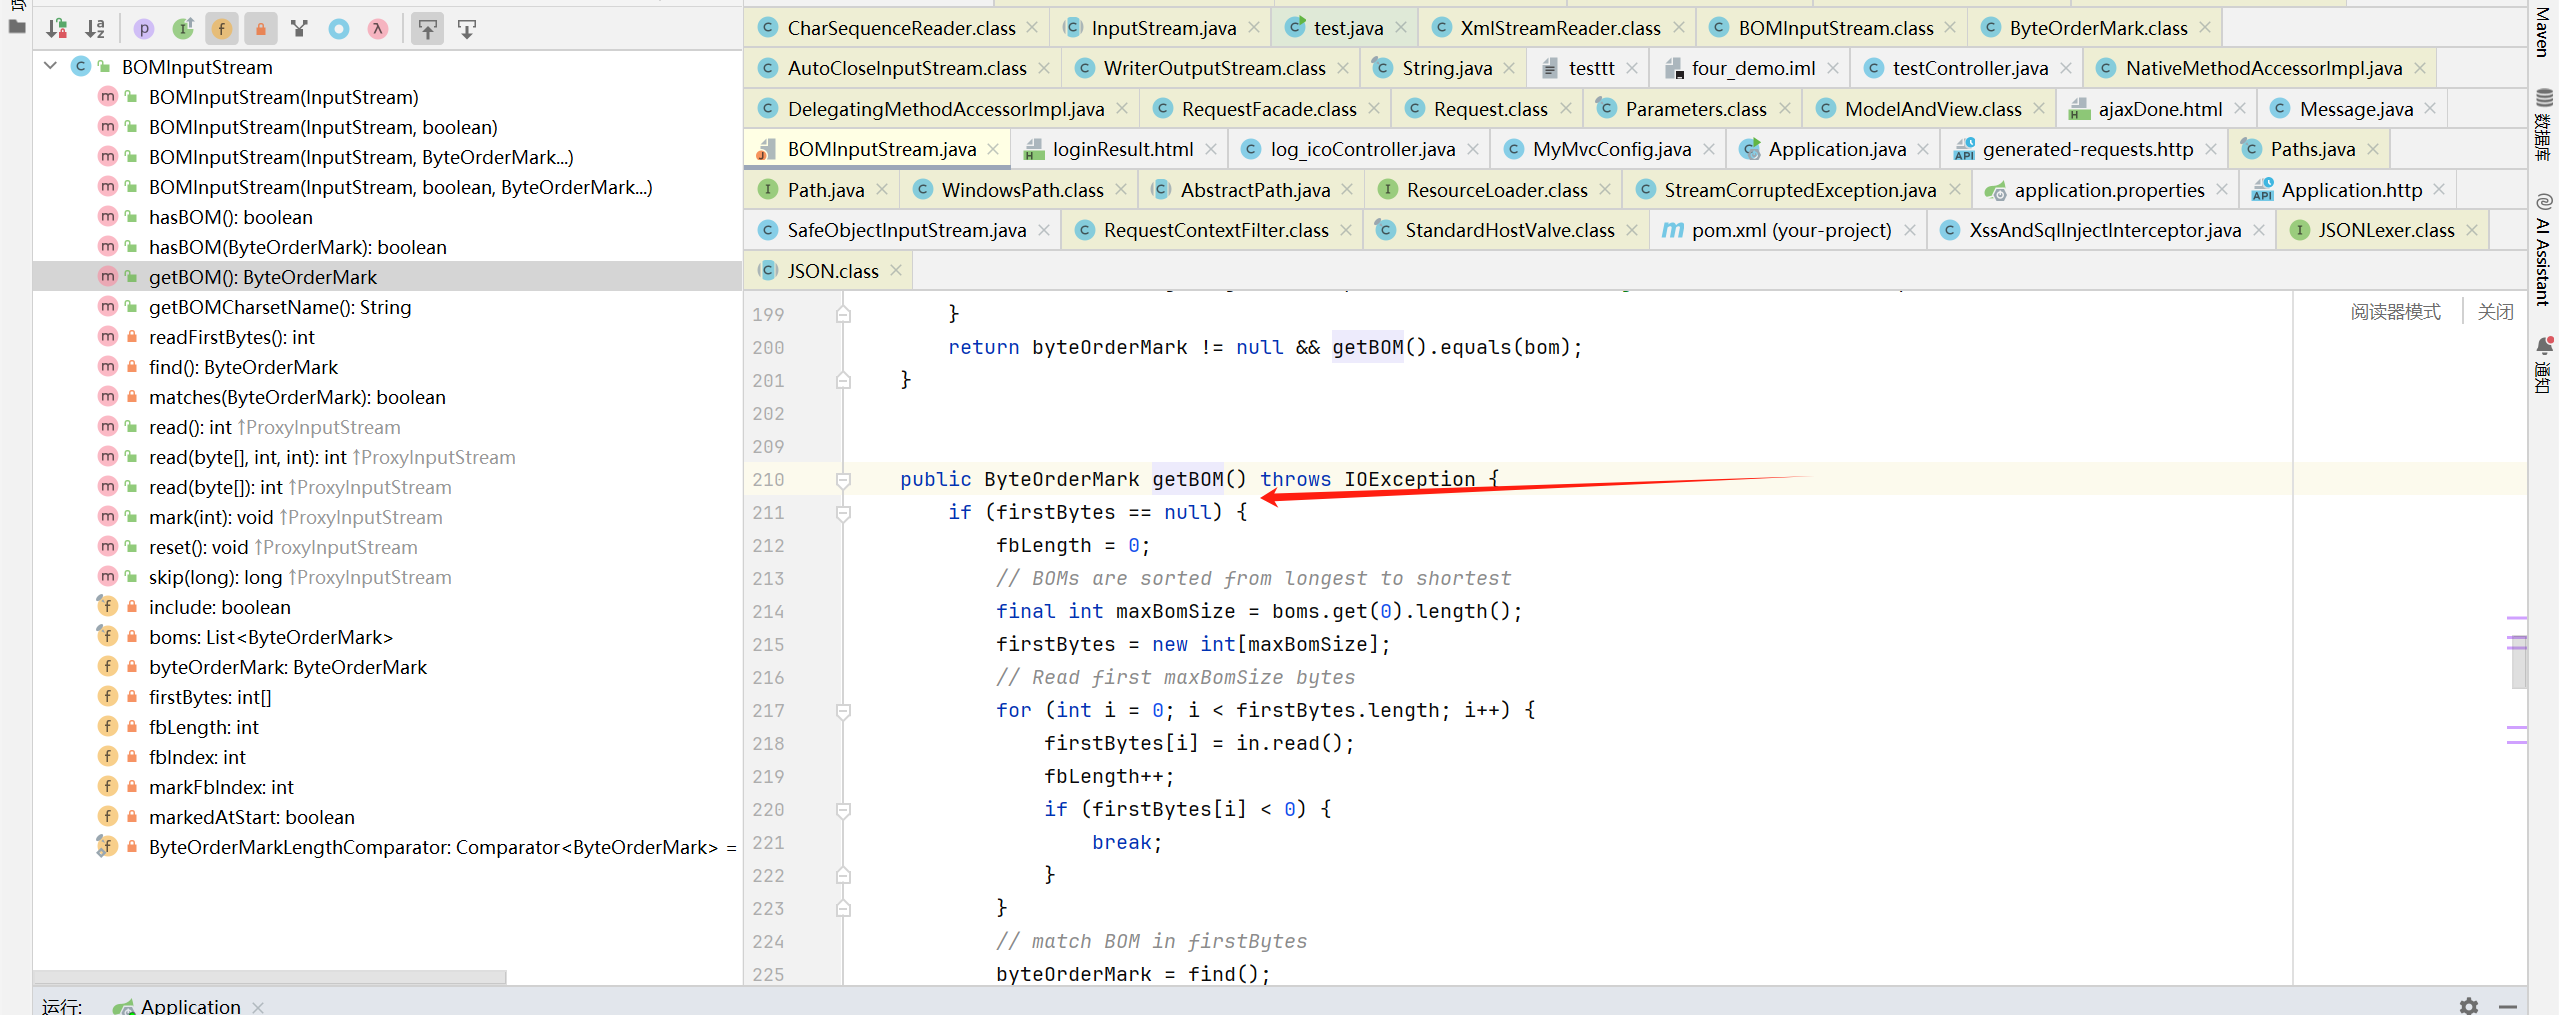Screen dimensions: 2559x1015
Task: Fold the if block at line 211
Action: 843,513
